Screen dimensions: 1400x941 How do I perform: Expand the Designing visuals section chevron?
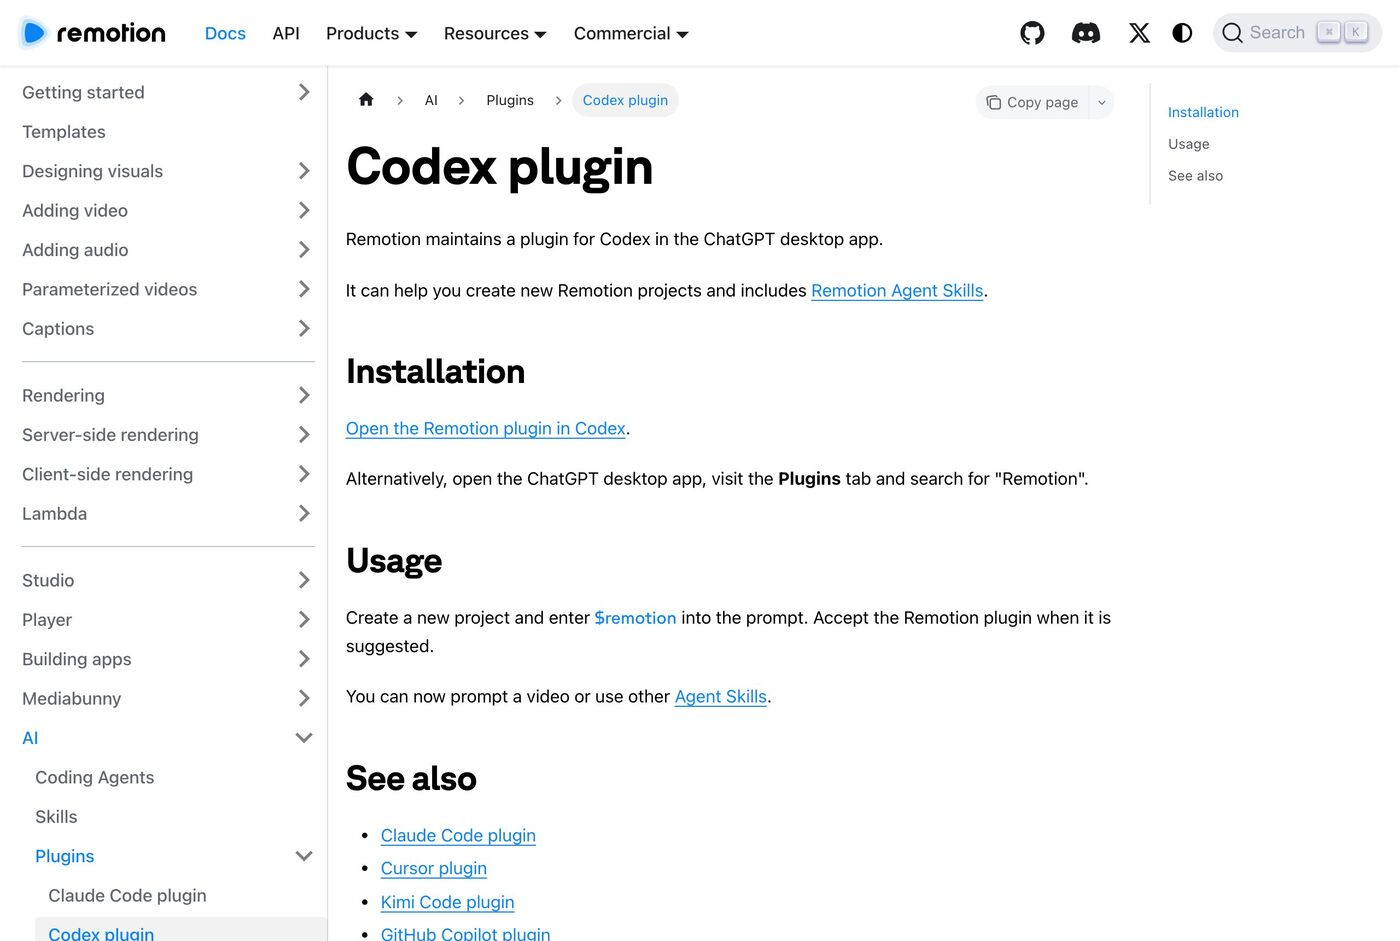[304, 171]
